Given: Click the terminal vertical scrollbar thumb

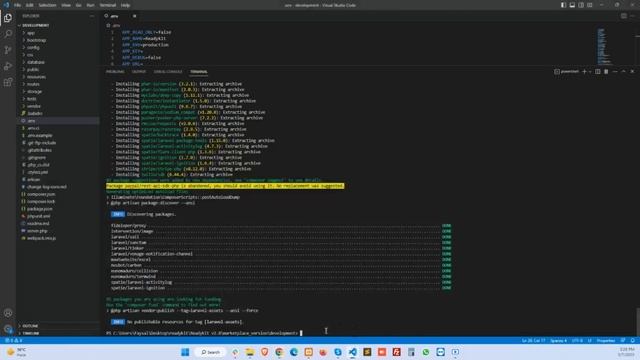Looking at the screenshot, I should 638,322.
